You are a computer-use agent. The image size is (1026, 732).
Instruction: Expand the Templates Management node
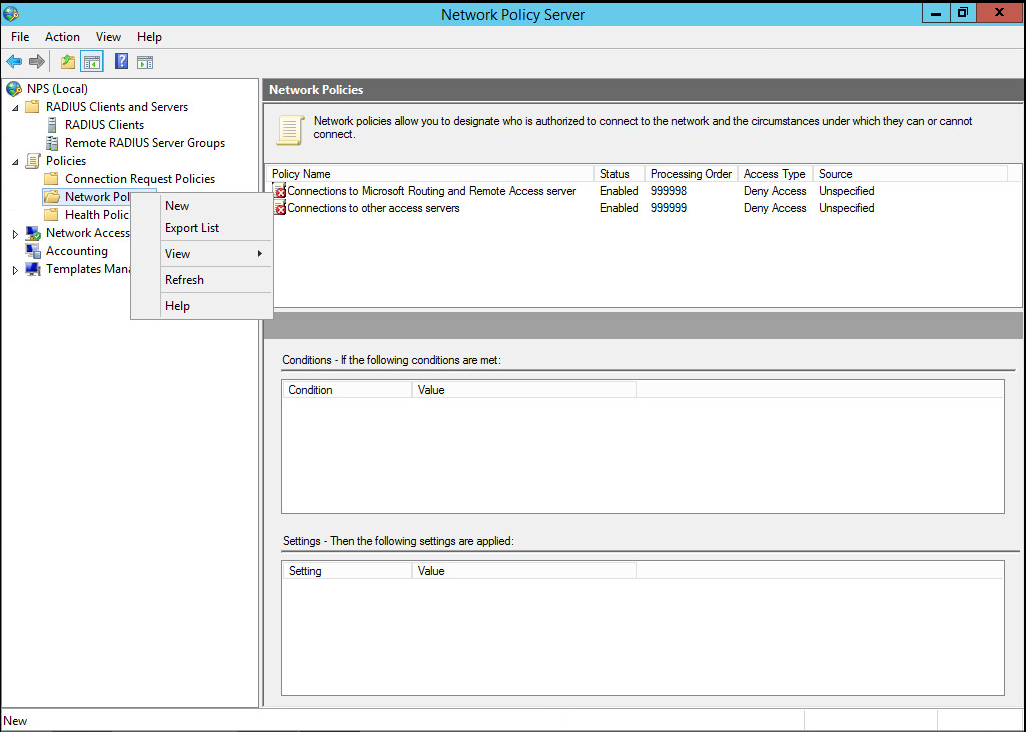click(15, 269)
